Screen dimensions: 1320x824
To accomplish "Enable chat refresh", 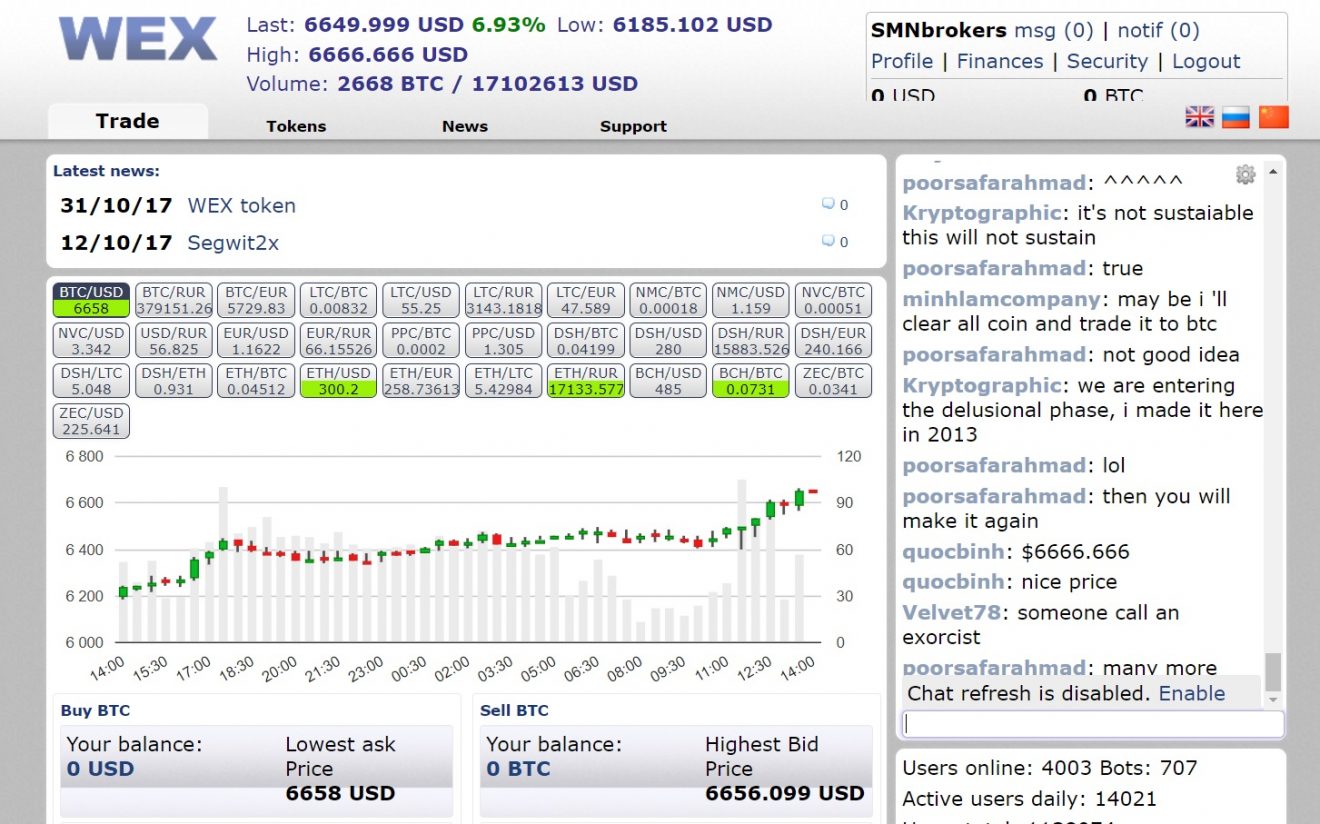I will point(1192,693).
